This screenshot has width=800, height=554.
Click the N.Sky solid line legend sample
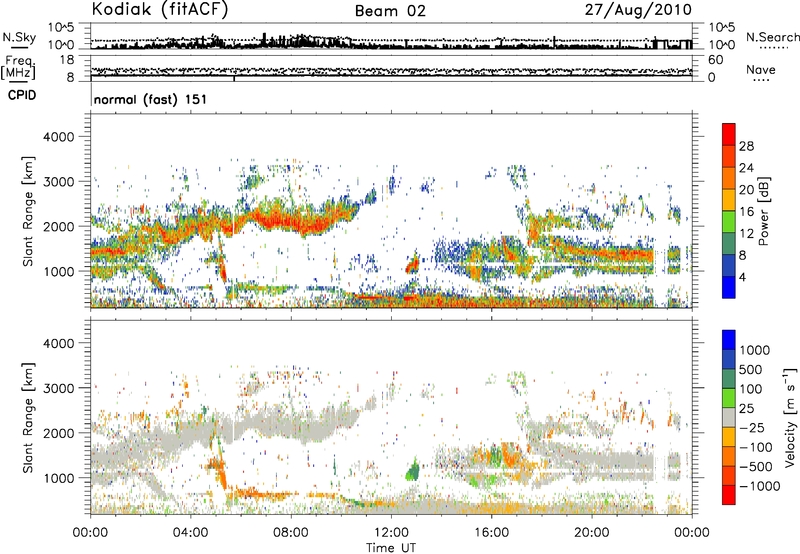(19, 47)
